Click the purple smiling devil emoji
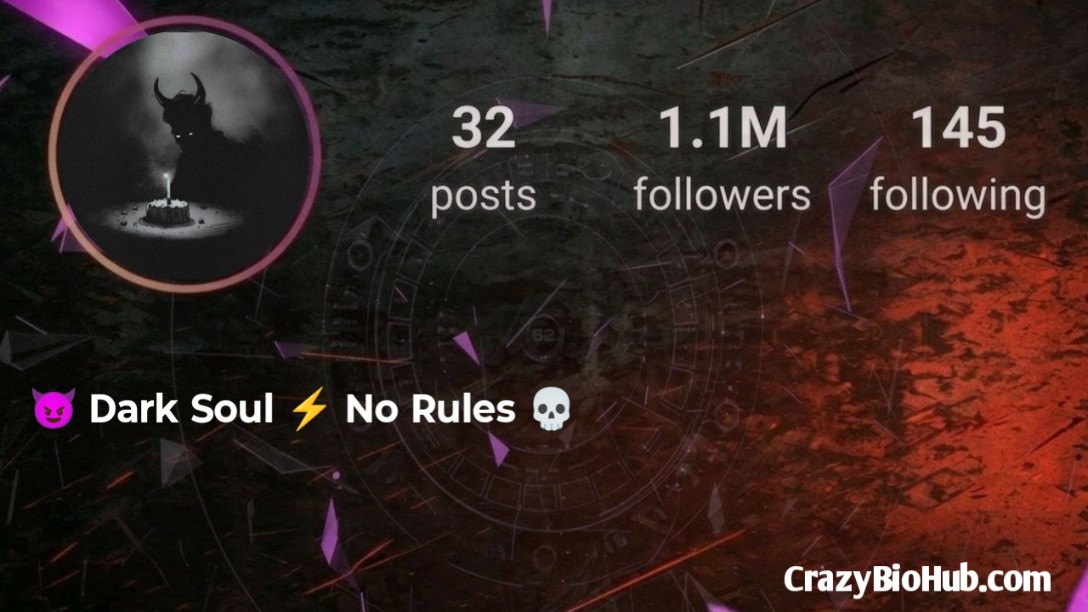 tap(53, 408)
